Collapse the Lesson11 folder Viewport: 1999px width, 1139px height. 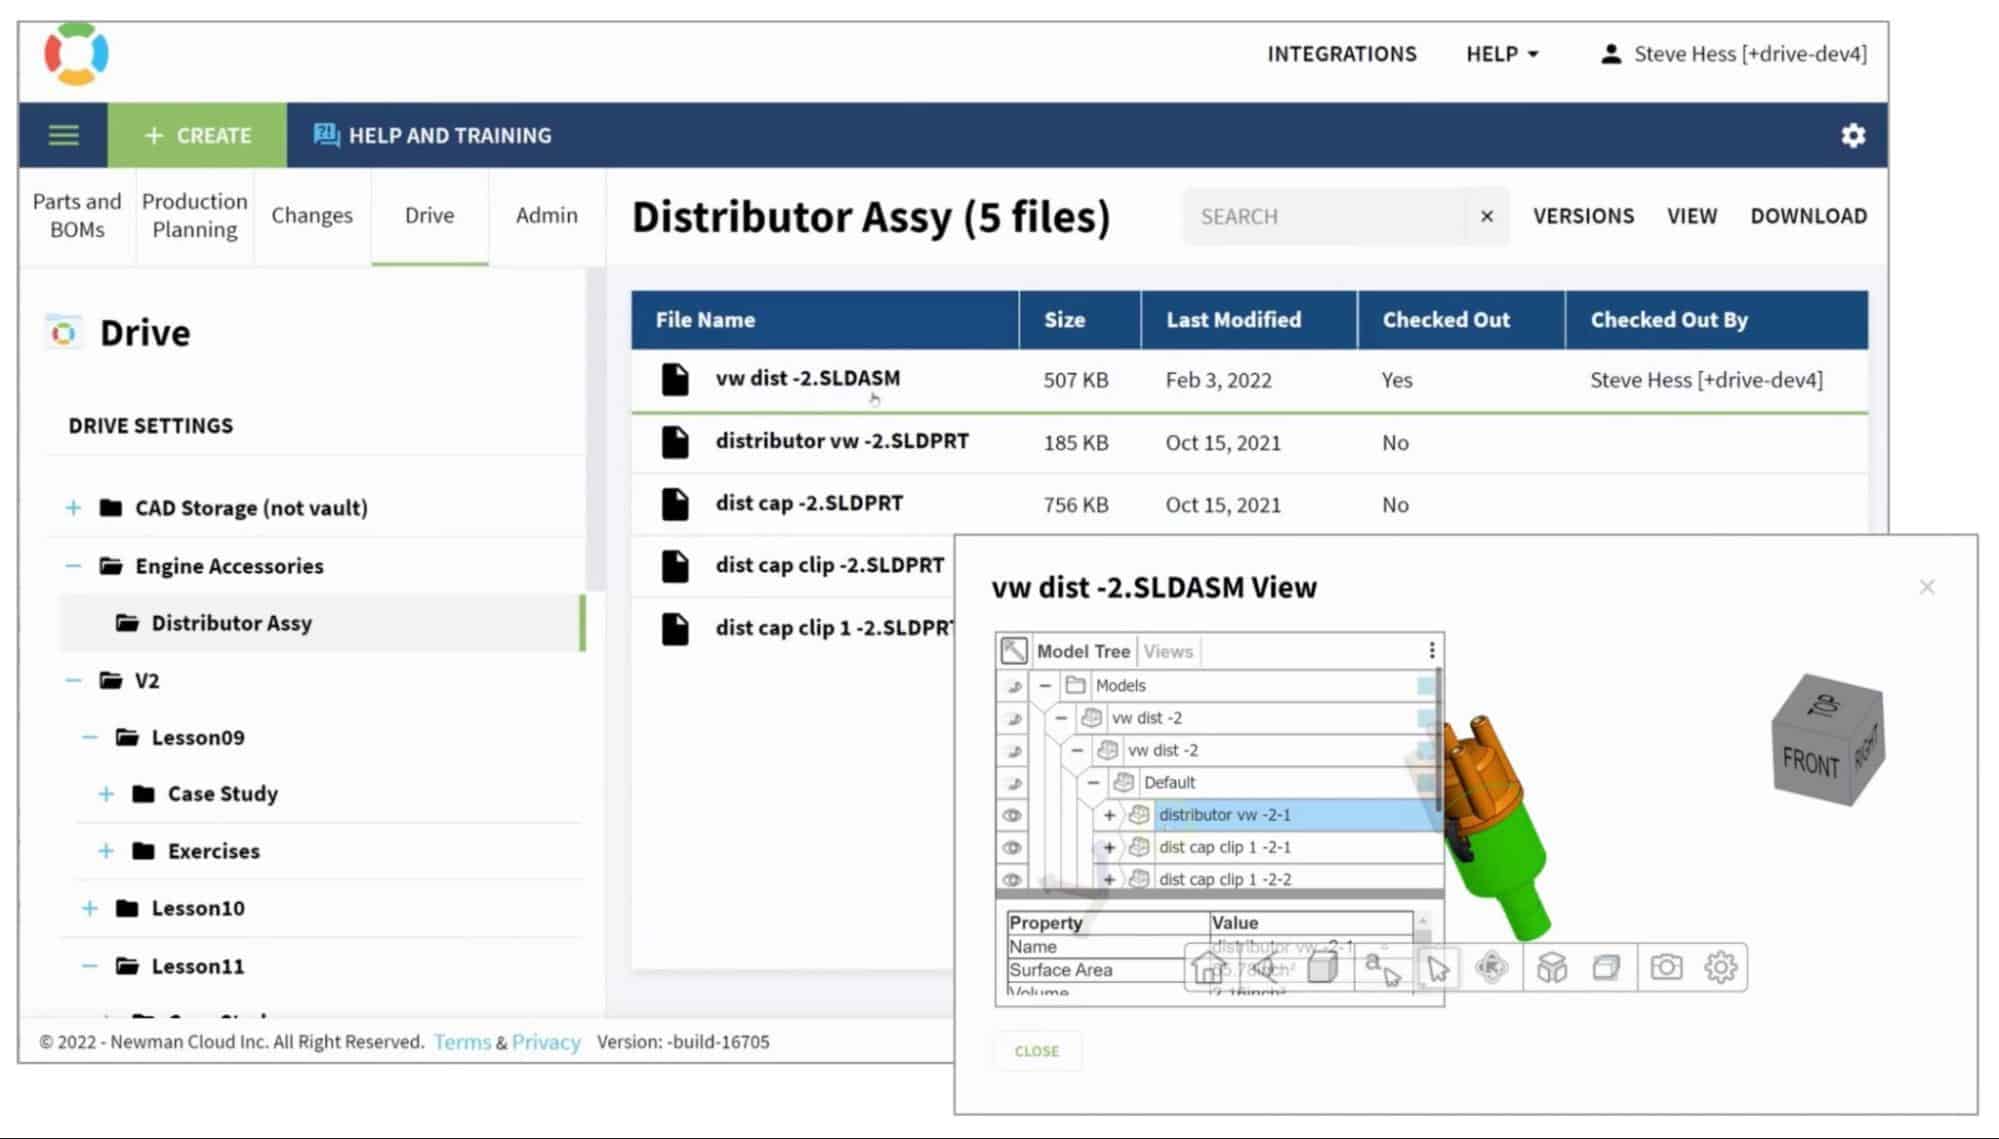89,966
